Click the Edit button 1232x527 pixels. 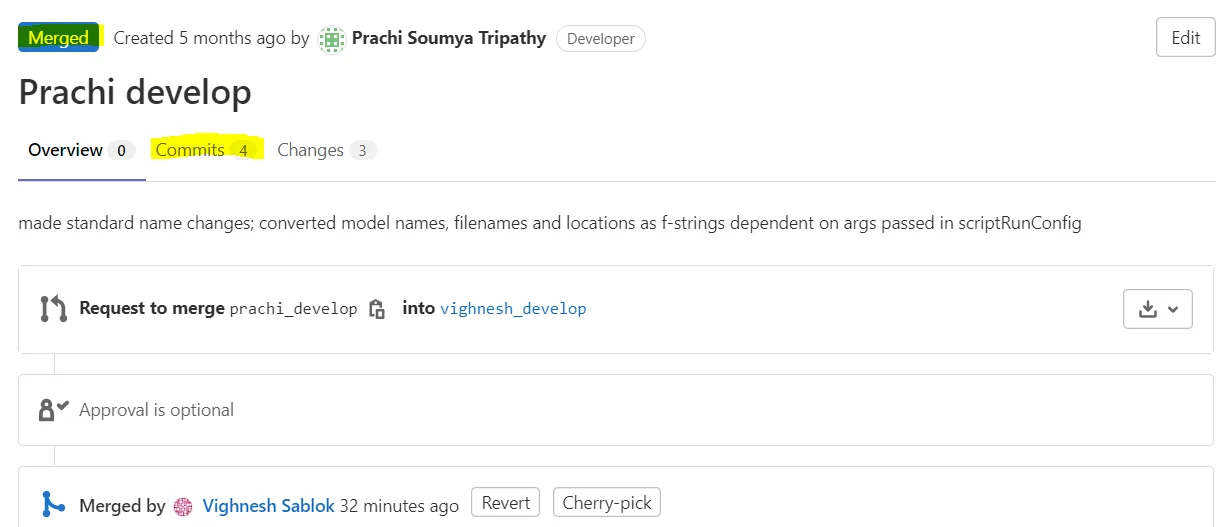1185,38
